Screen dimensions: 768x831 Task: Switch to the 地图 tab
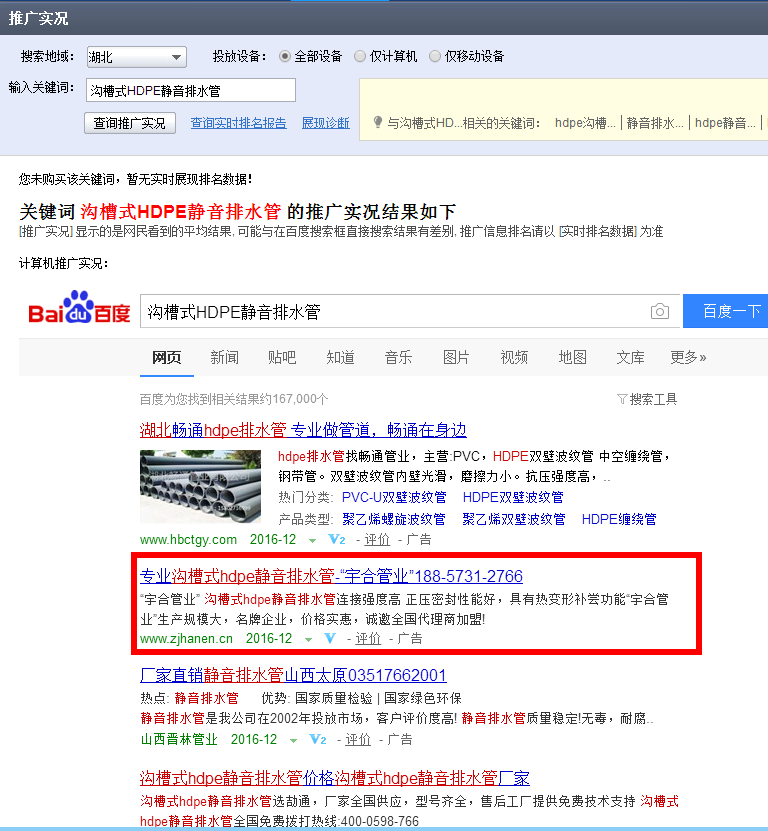pos(572,357)
